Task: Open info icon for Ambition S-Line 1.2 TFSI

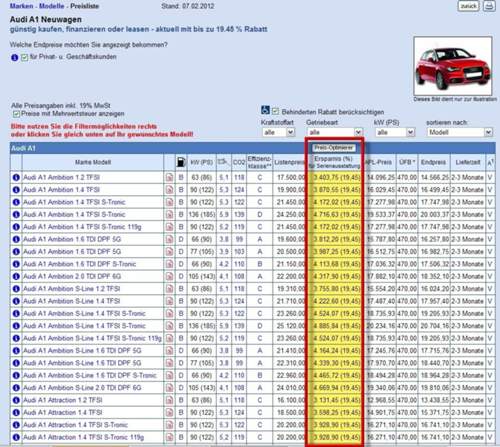Action: 16,289
